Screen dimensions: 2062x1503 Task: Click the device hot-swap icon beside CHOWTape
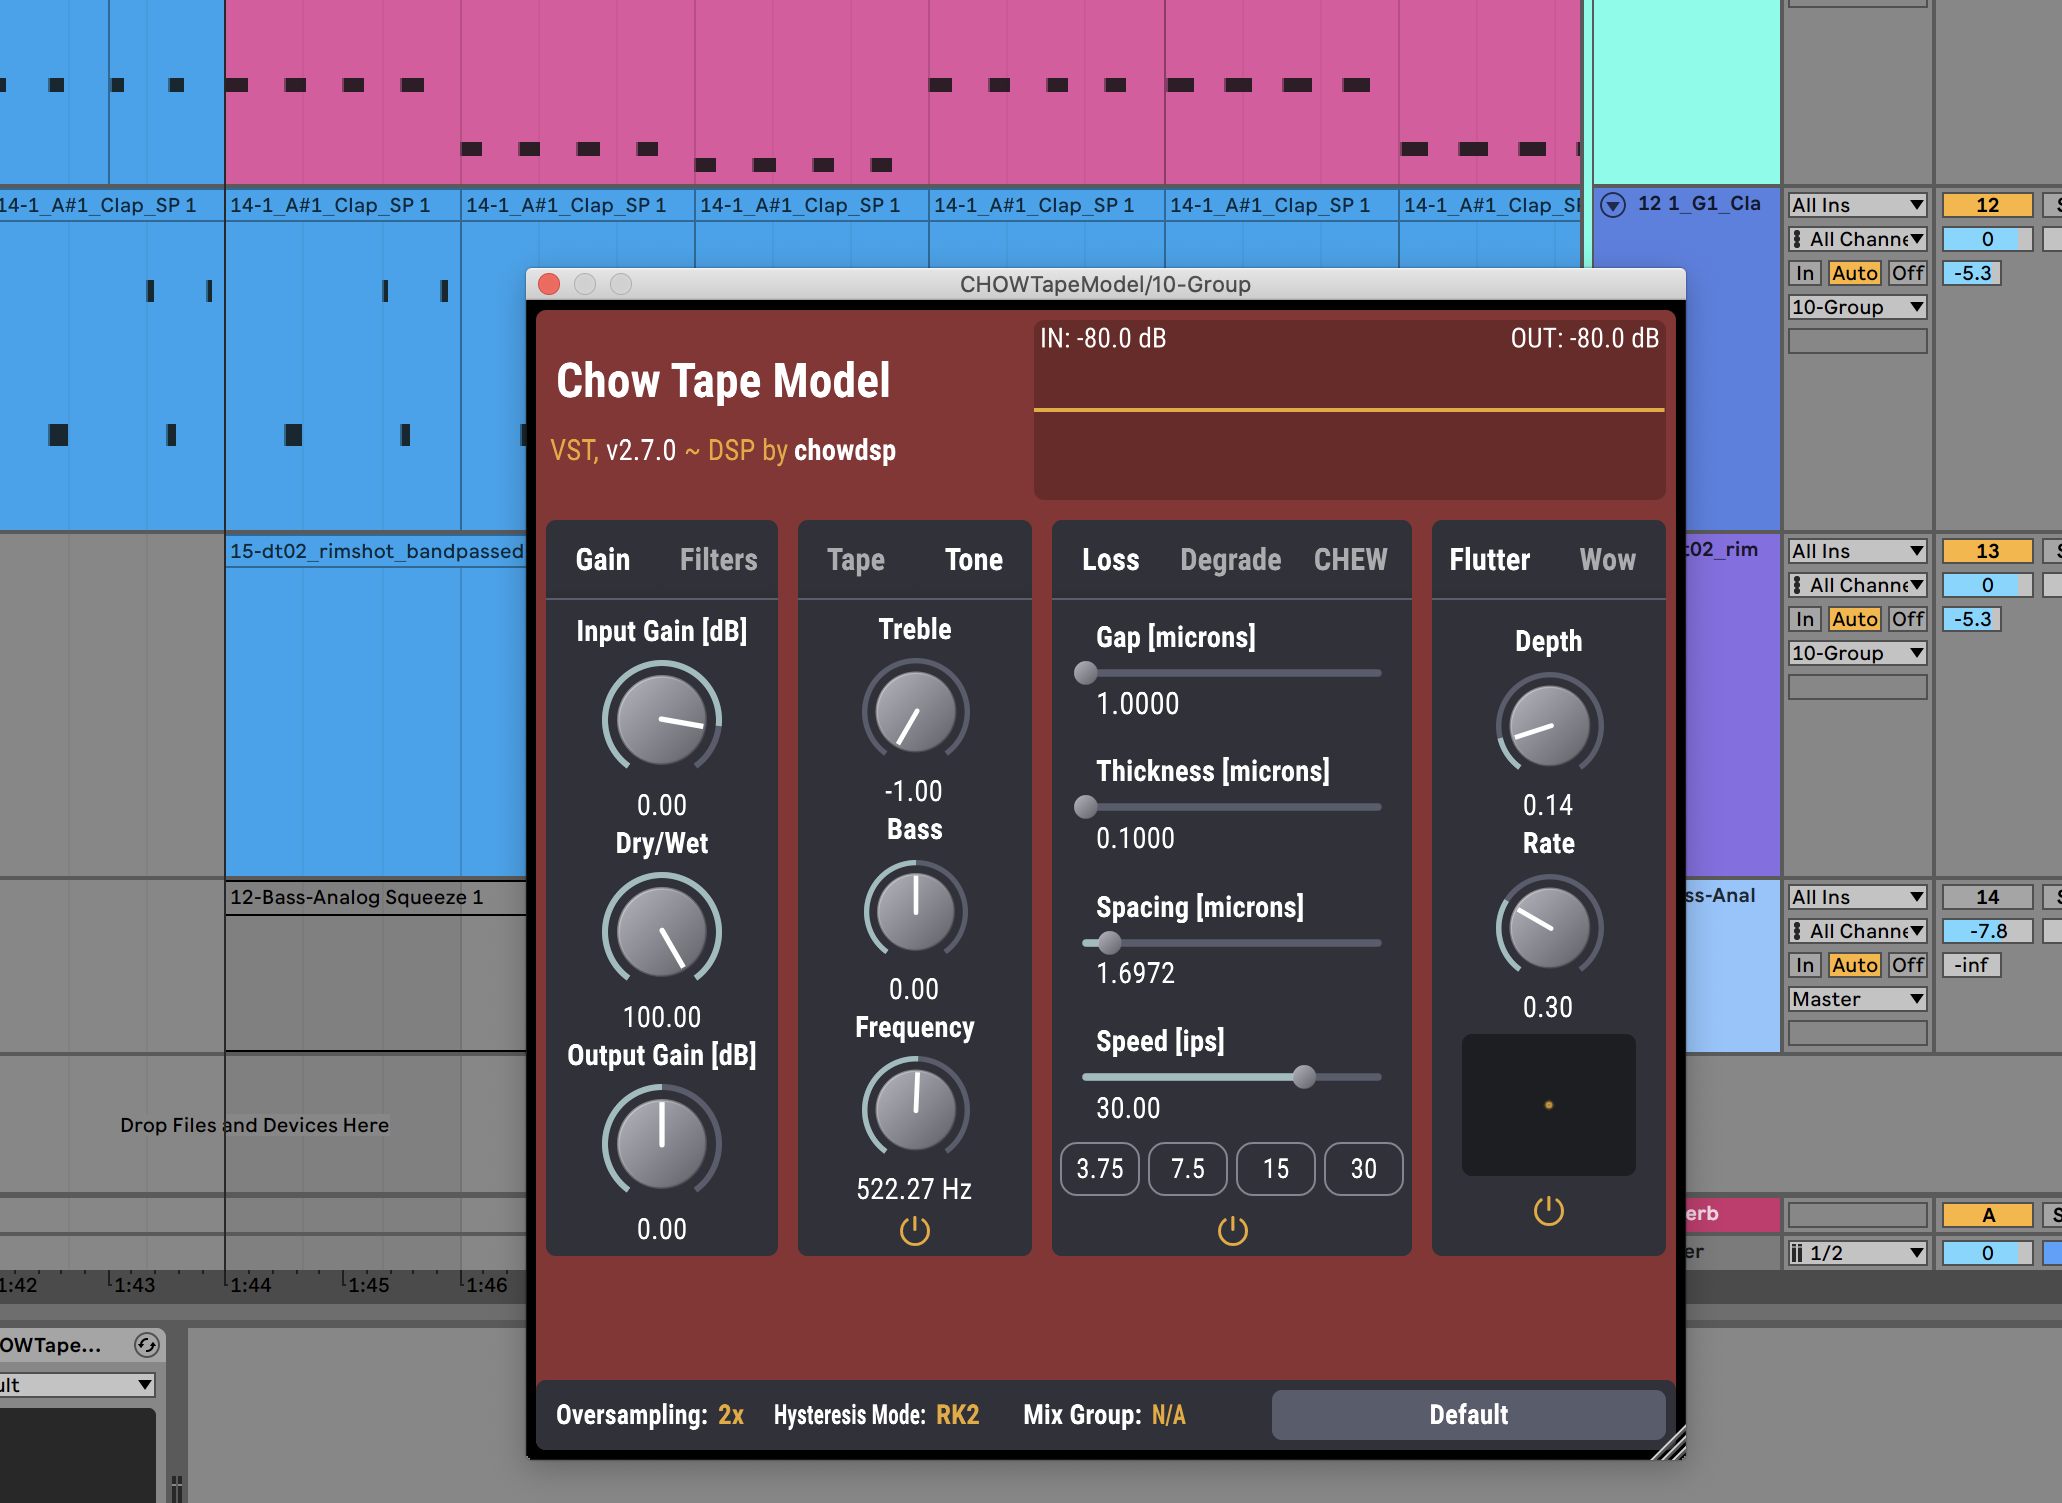[146, 1345]
